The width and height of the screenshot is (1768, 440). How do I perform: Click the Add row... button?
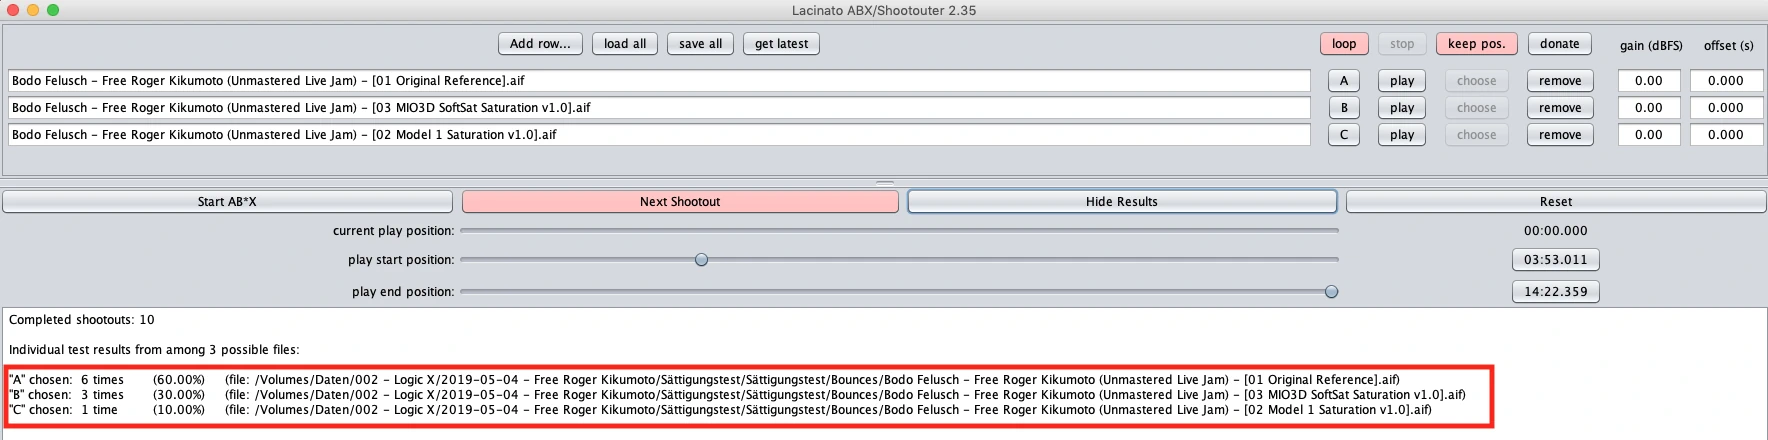(540, 44)
